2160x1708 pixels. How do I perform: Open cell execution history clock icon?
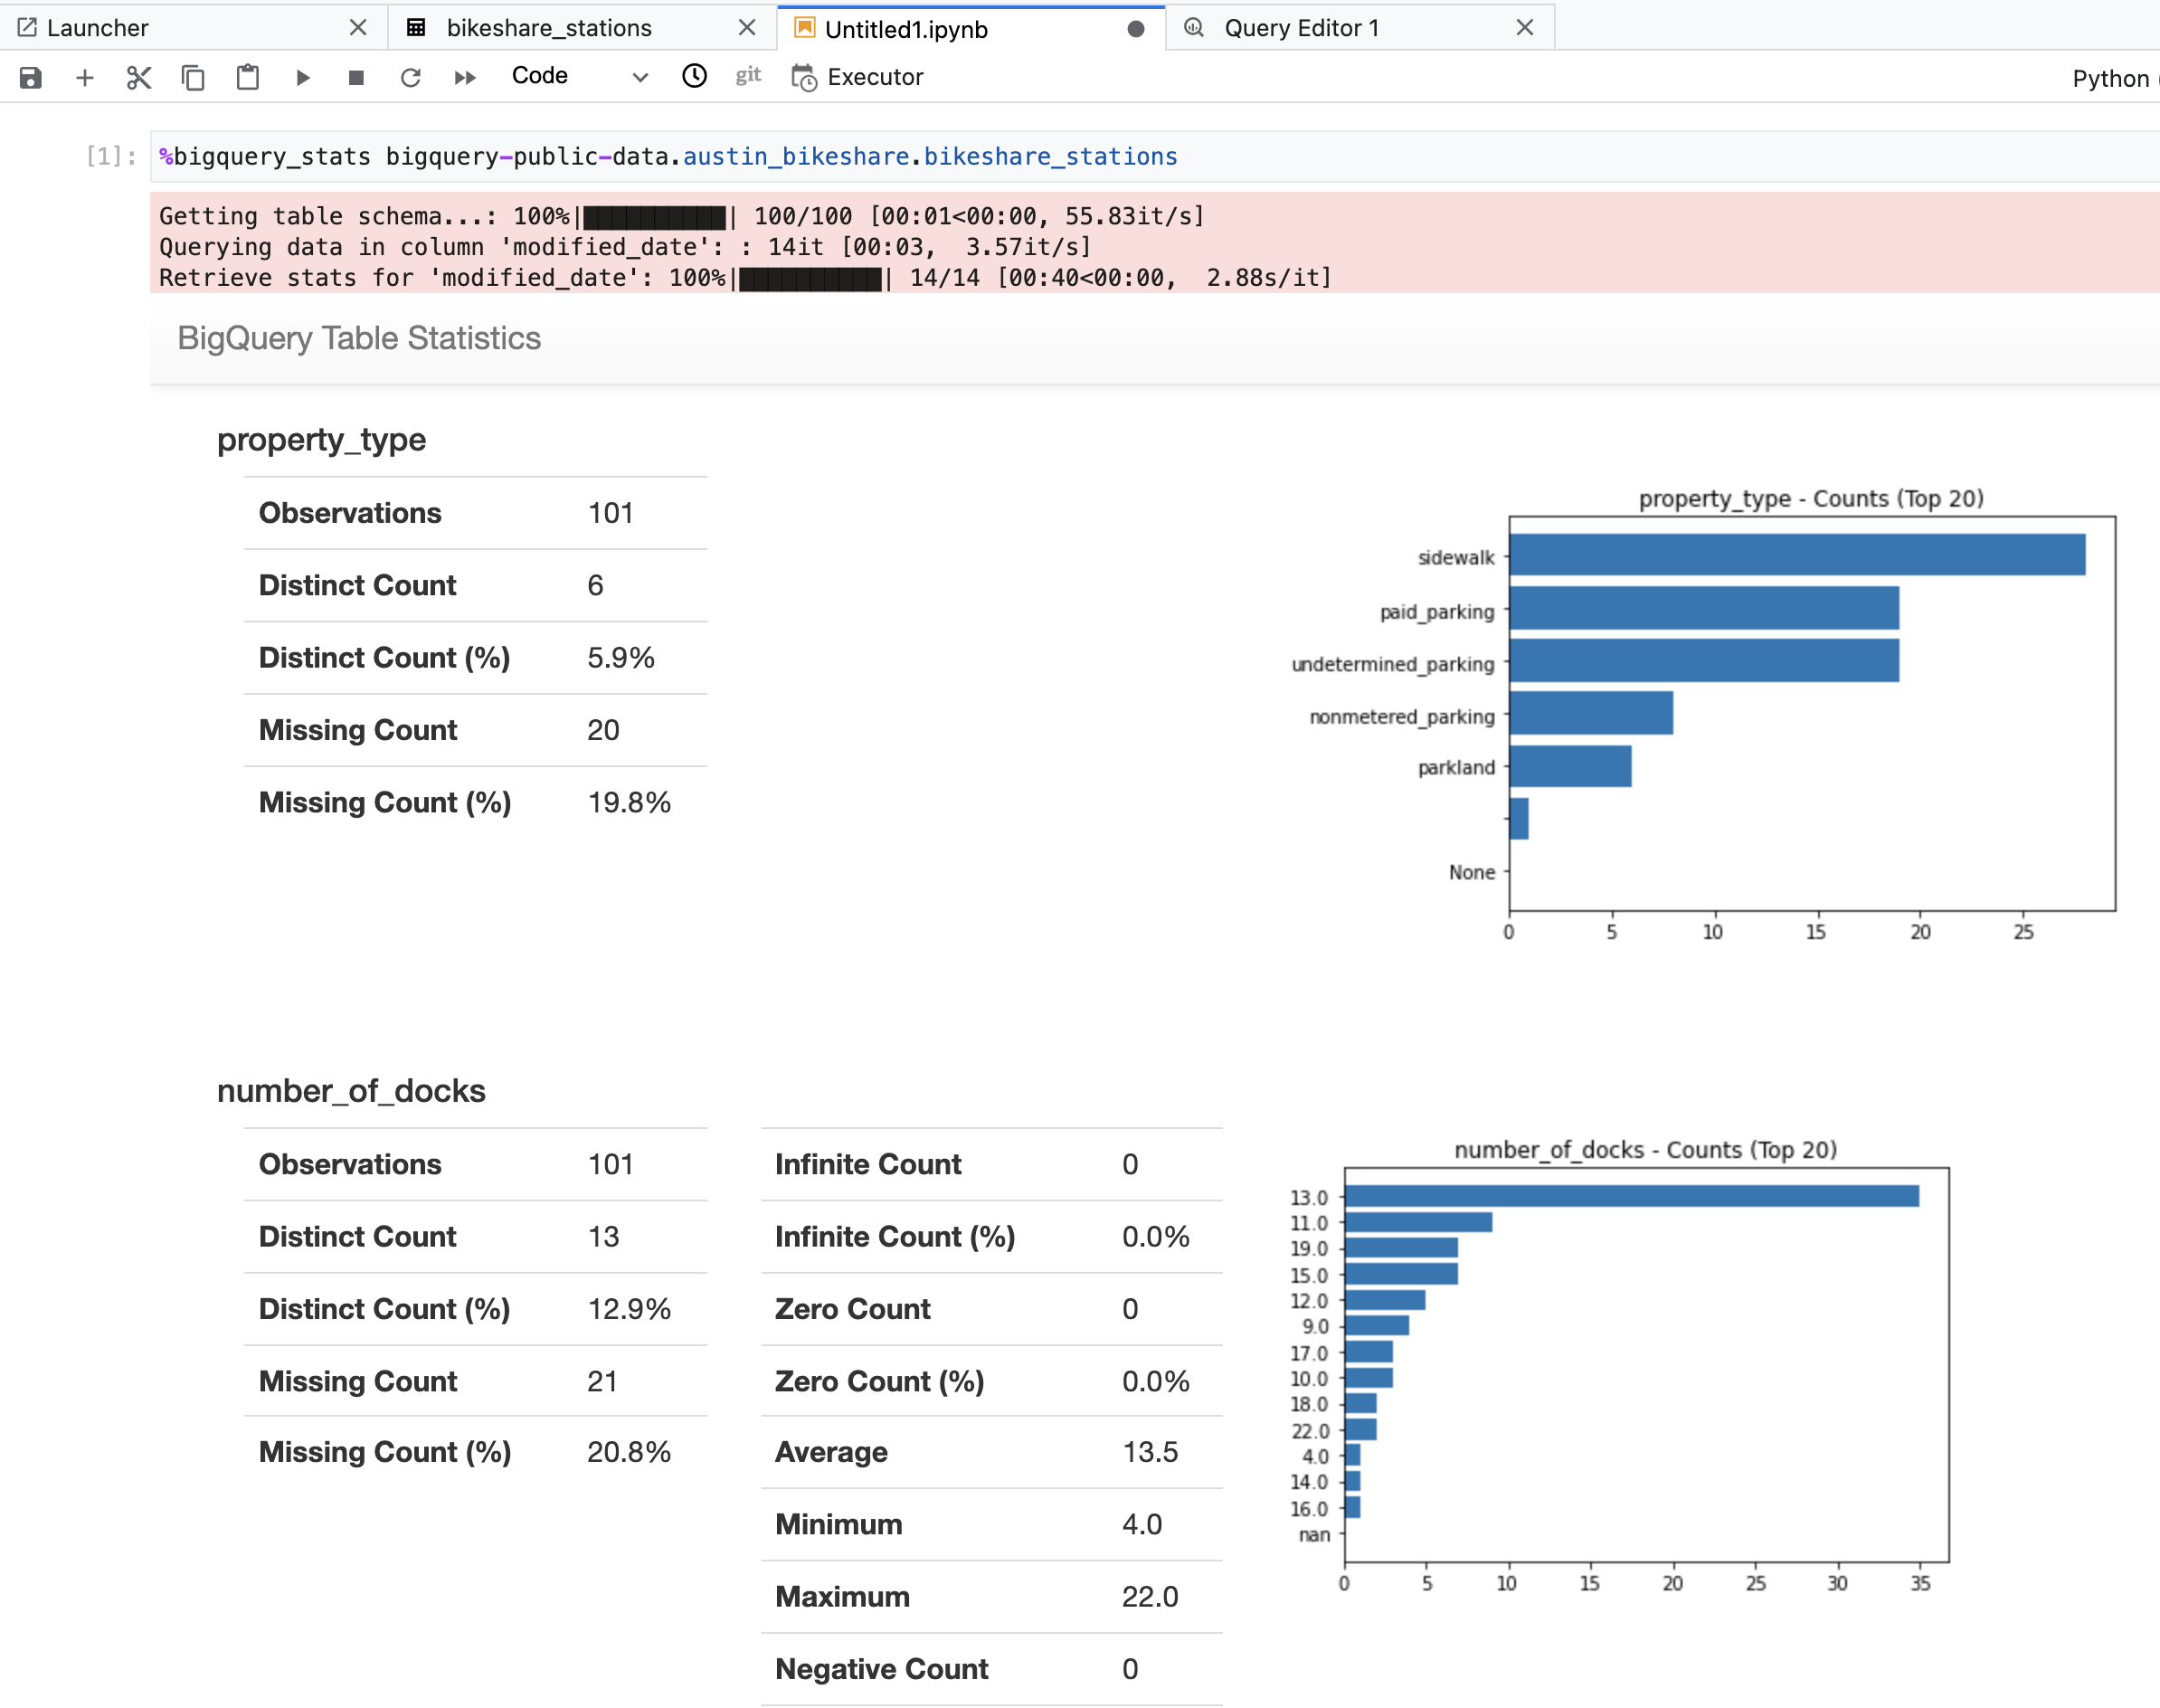693,76
